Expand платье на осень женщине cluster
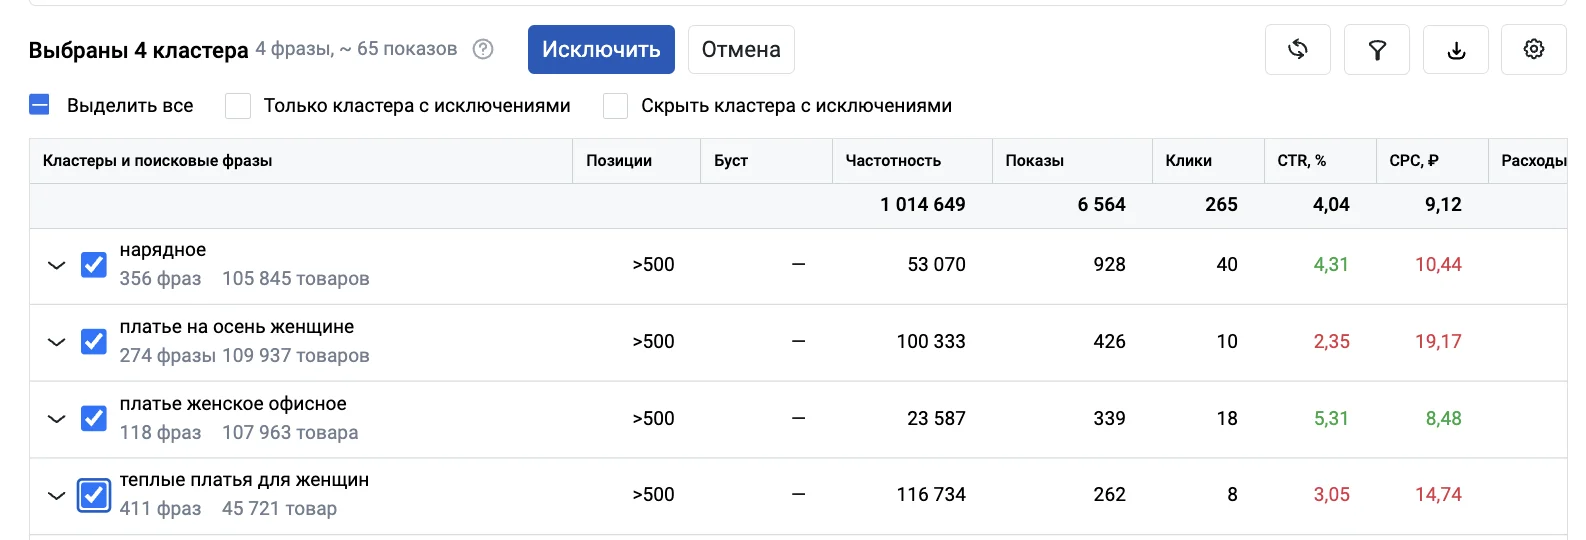The image size is (1586, 540). (57, 342)
